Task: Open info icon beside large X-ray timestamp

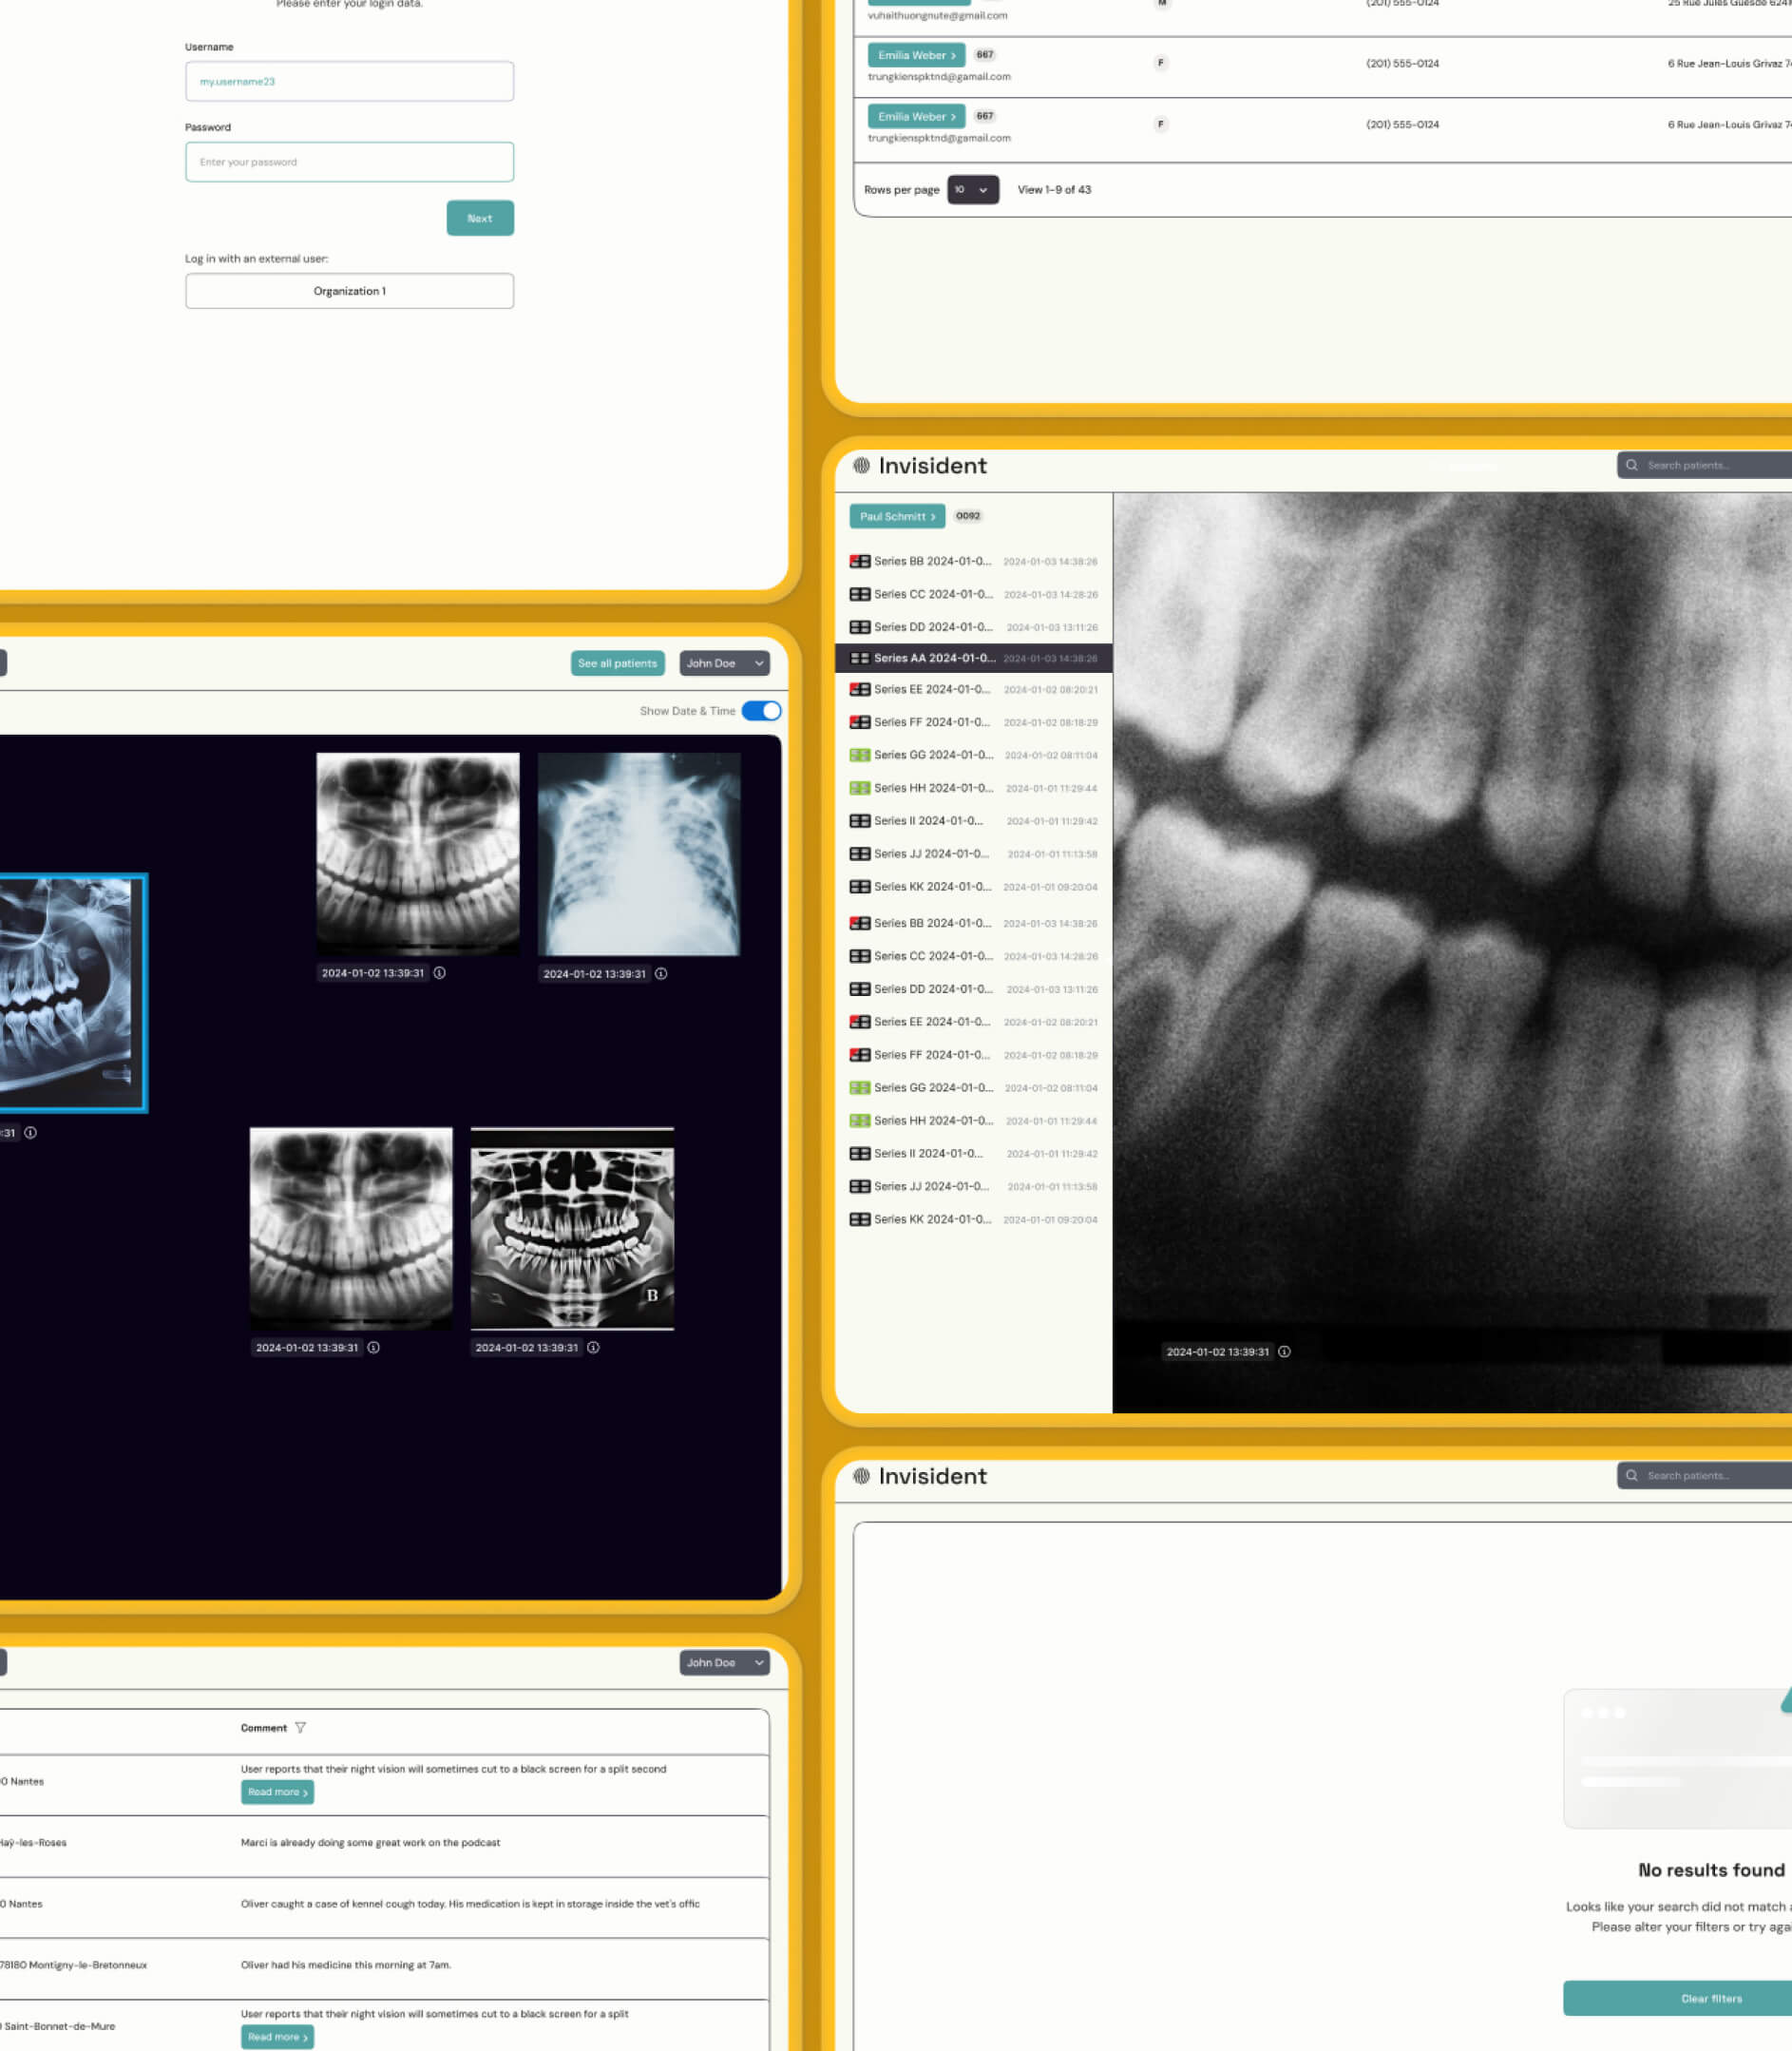Action: 1284,1352
